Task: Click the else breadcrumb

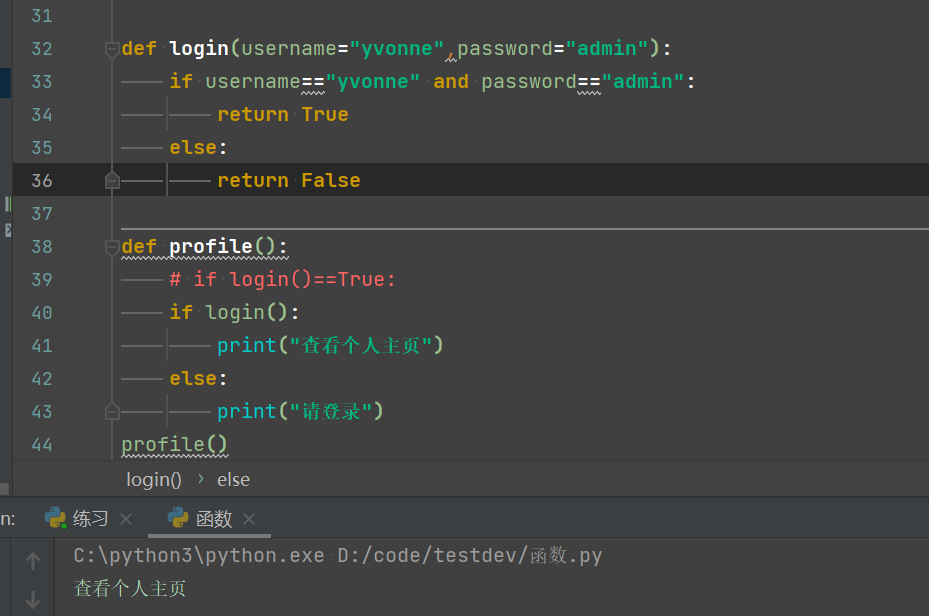Action: click(x=233, y=480)
